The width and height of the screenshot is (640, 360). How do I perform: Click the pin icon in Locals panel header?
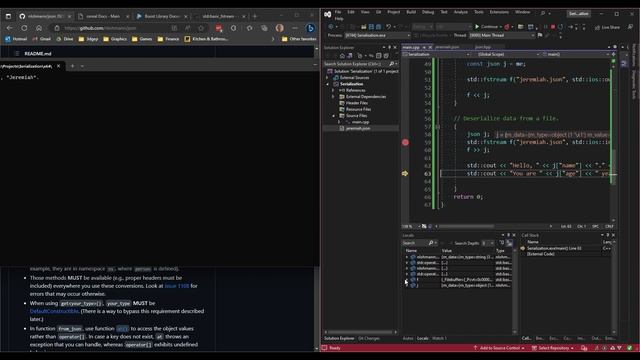click(508, 235)
